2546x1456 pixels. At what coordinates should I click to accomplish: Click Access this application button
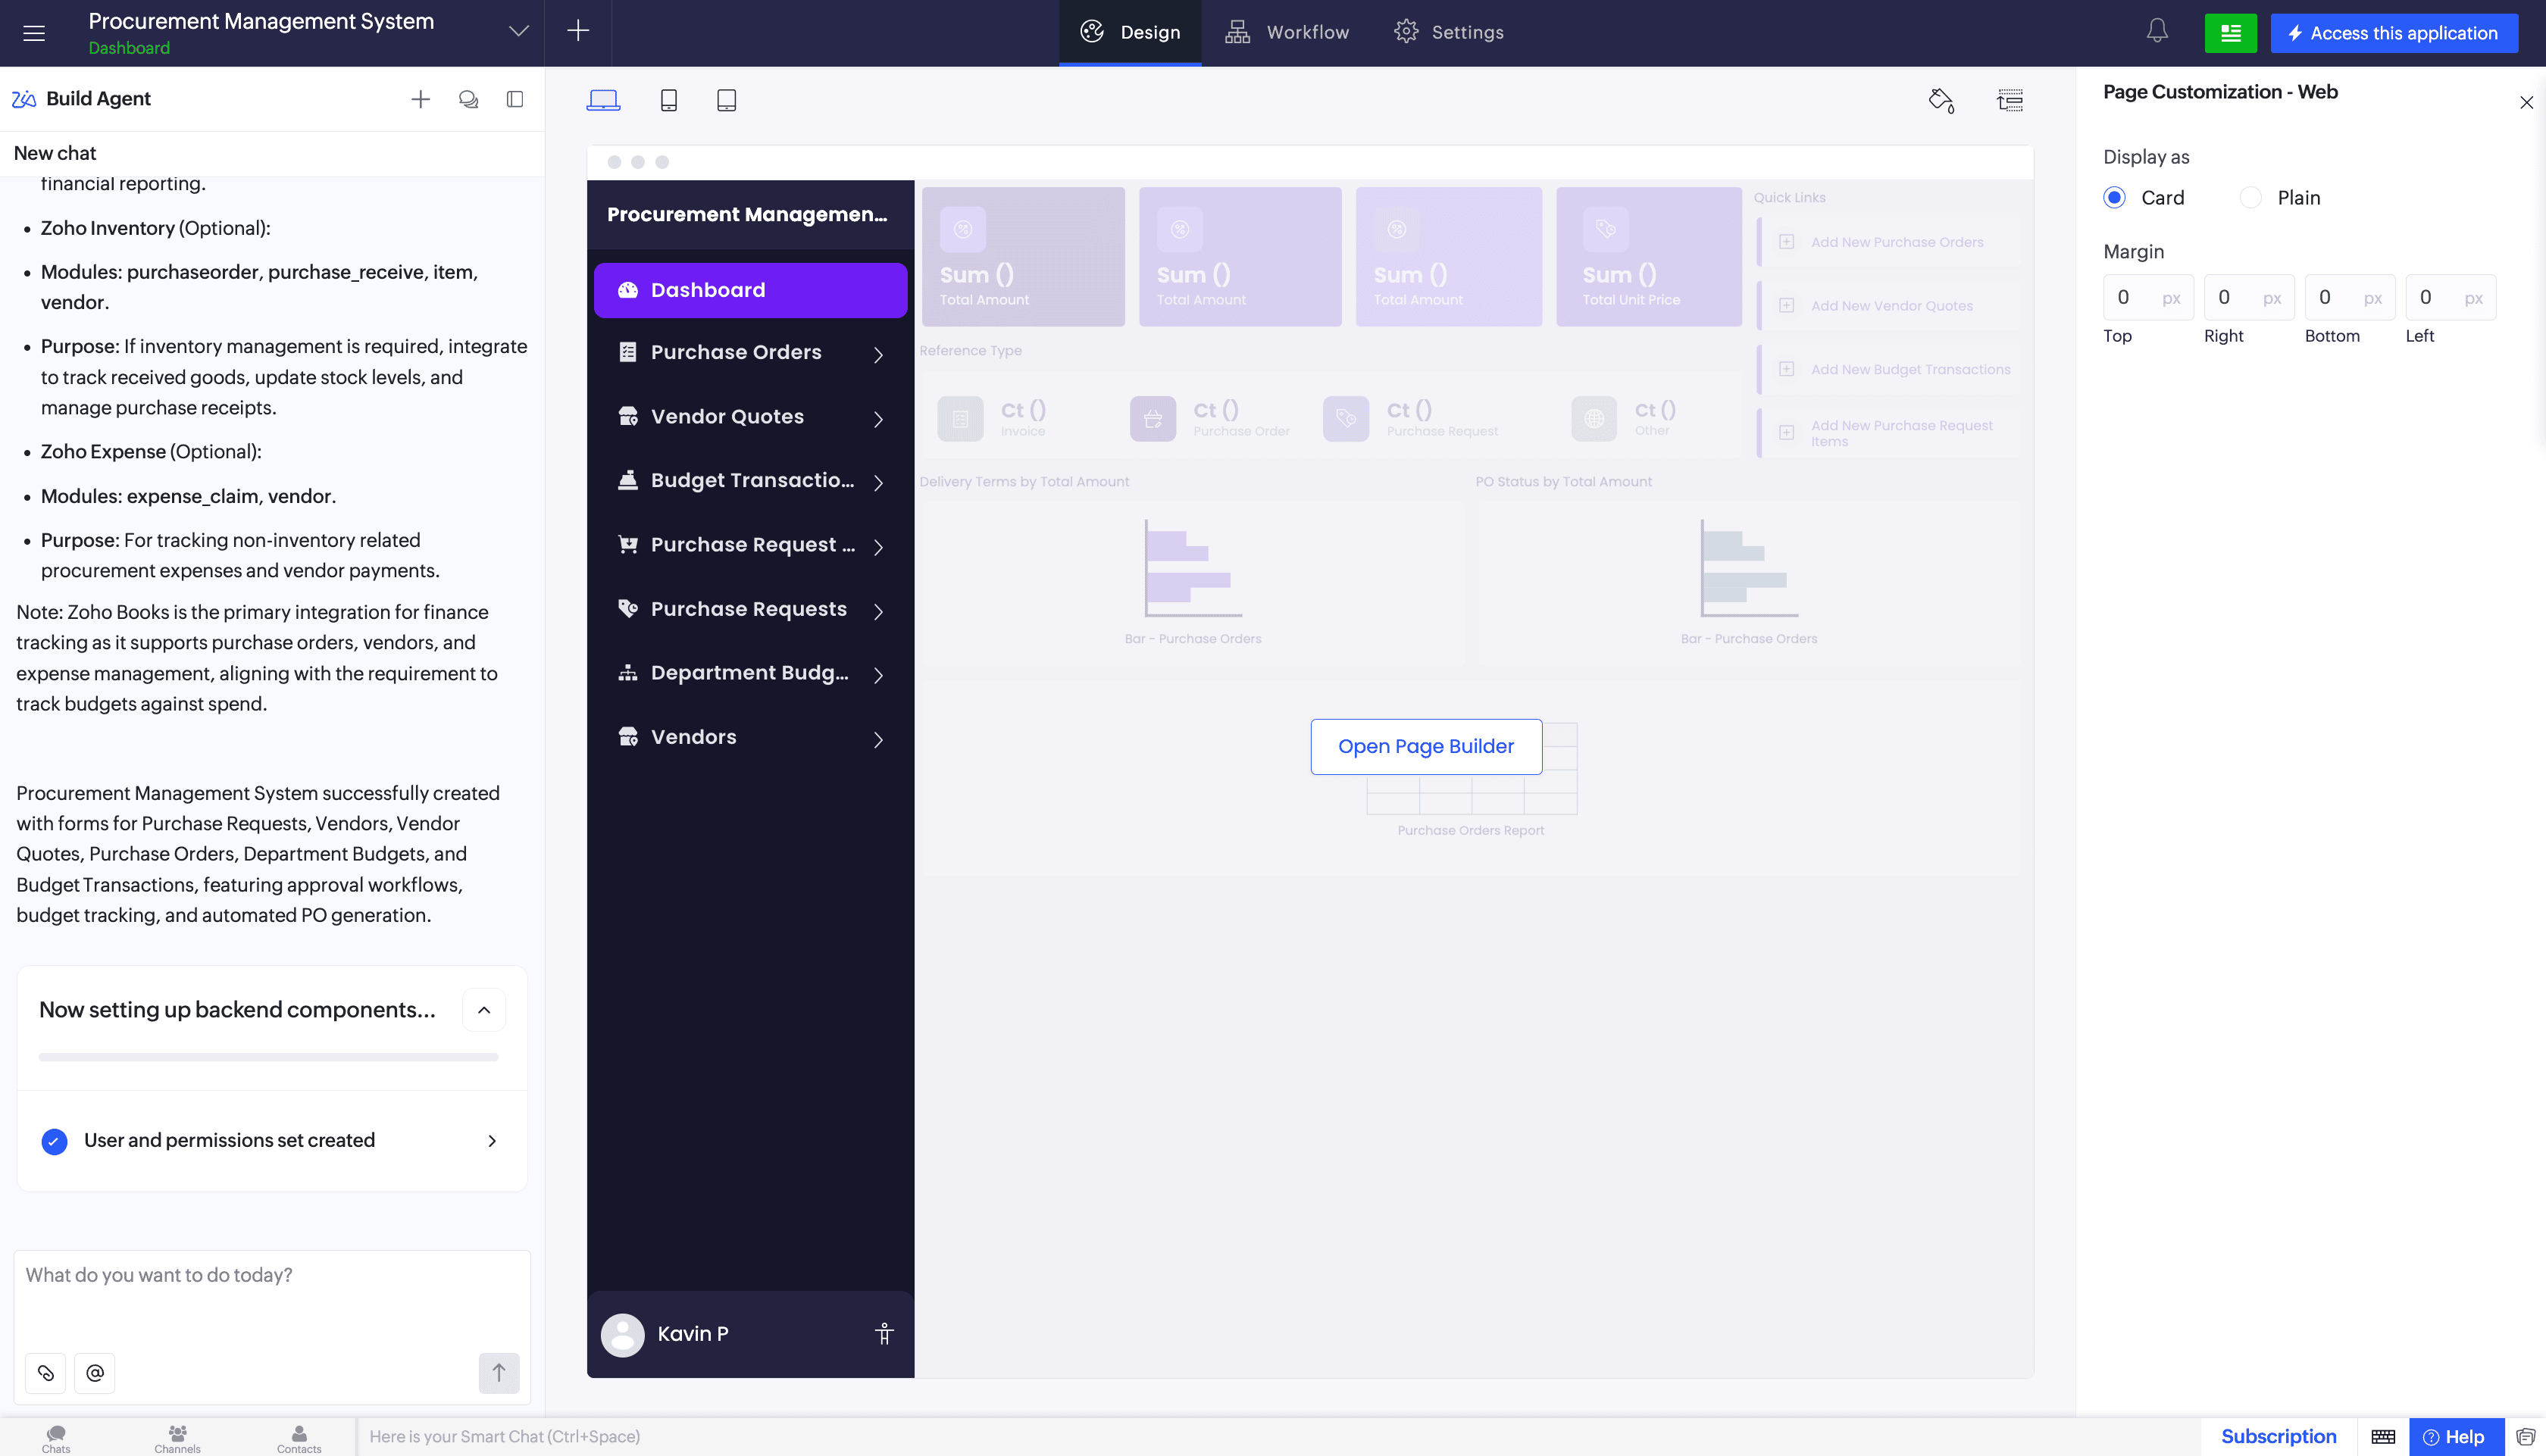point(2394,33)
